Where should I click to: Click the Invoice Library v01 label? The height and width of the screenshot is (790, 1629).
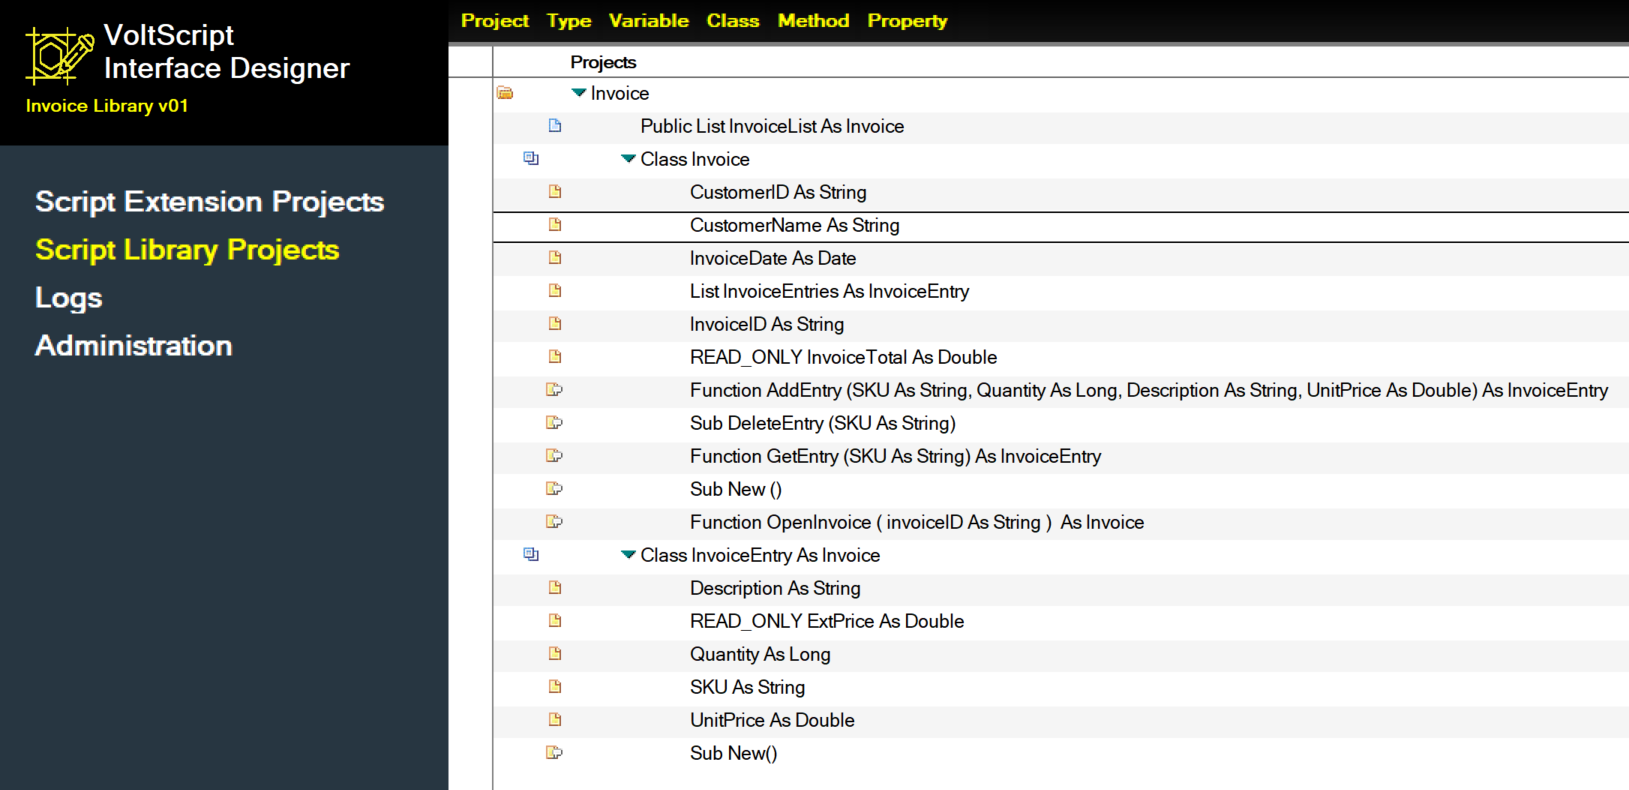[107, 106]
